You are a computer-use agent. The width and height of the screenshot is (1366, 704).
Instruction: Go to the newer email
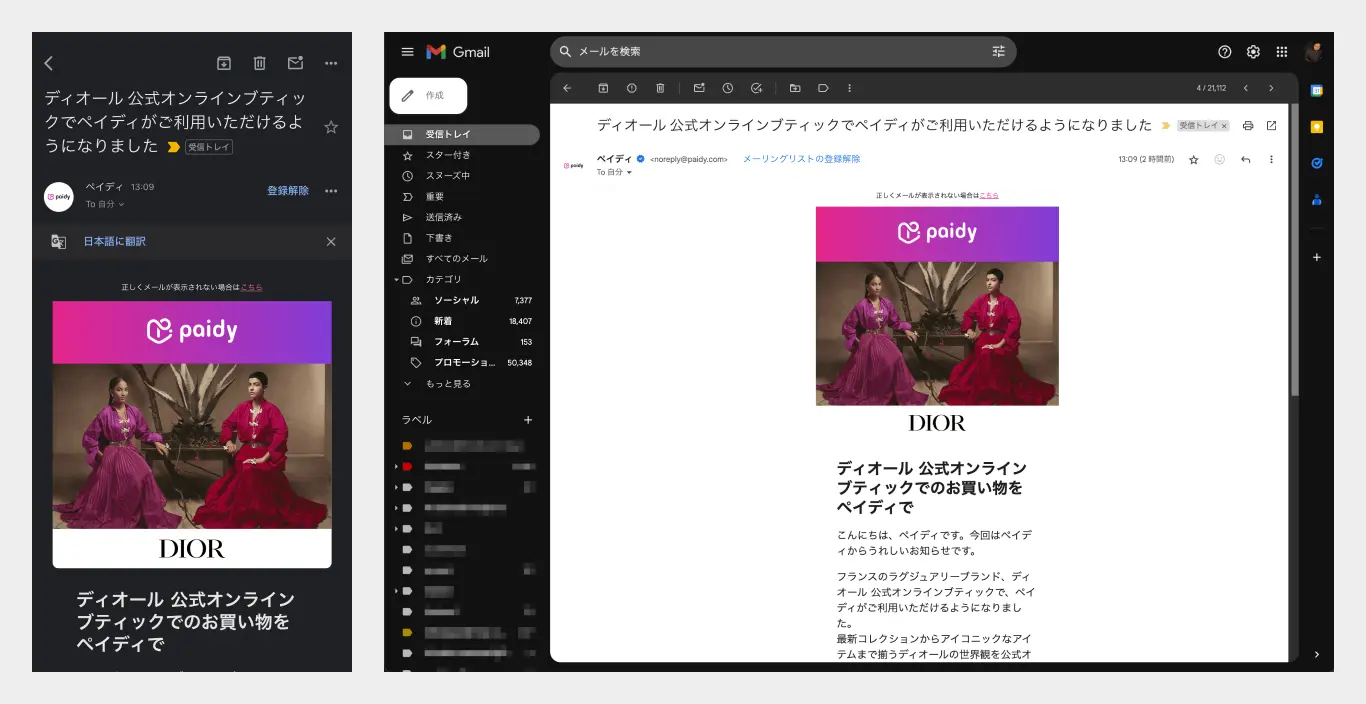pos(1246,88)
